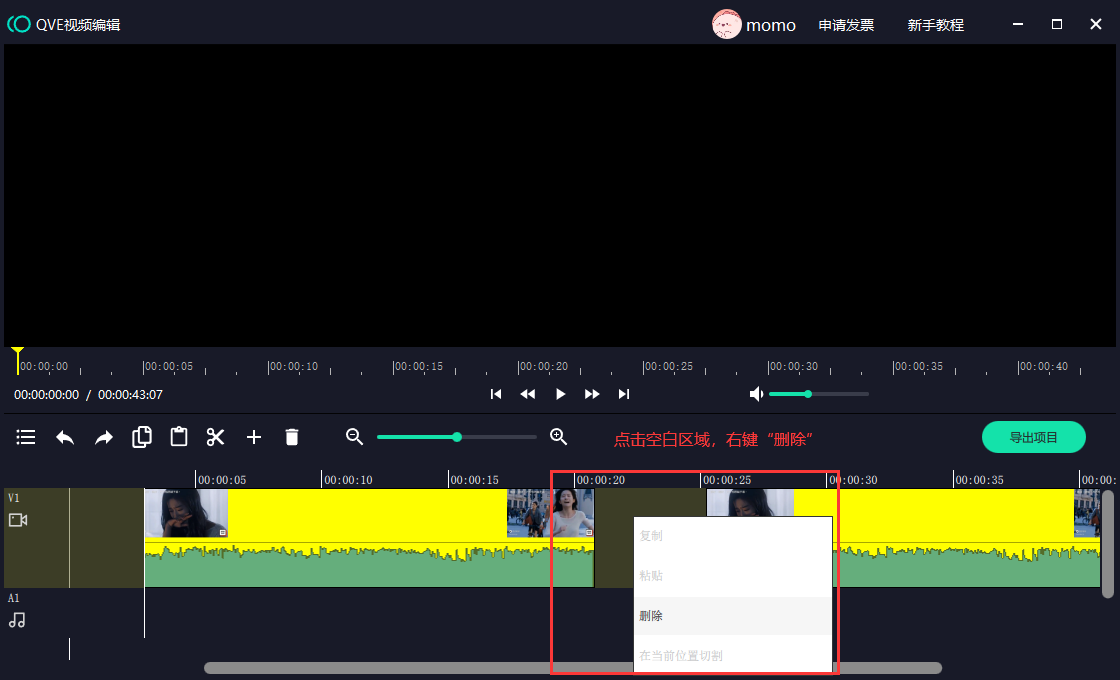This screenshot has height=680, width=1120.
Task: Zoom in timeline with plus magnifier
Action: [x=559, y=436]
